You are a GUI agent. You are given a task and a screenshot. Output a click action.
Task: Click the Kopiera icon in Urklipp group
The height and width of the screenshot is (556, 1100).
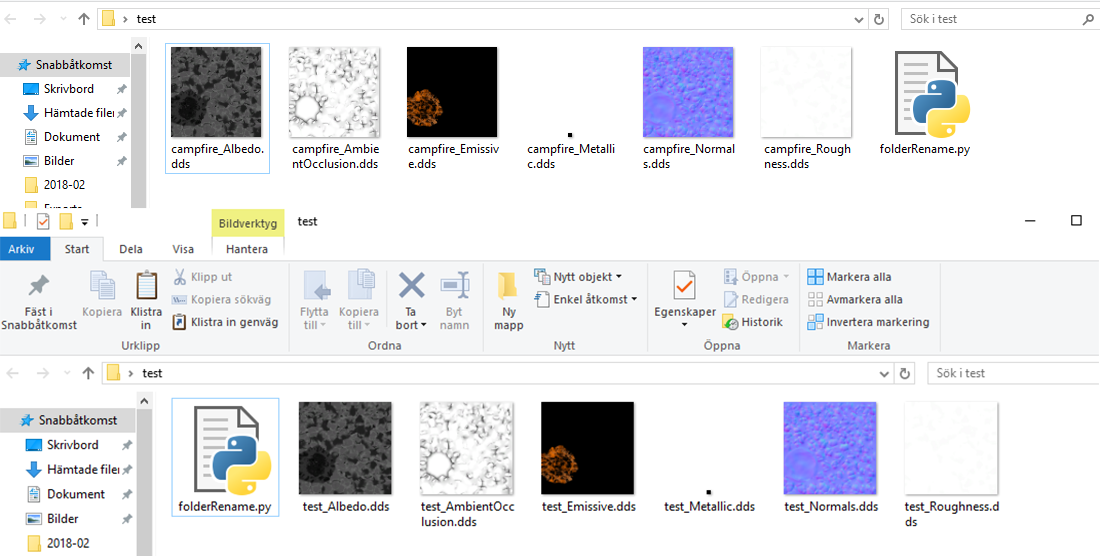102,285
